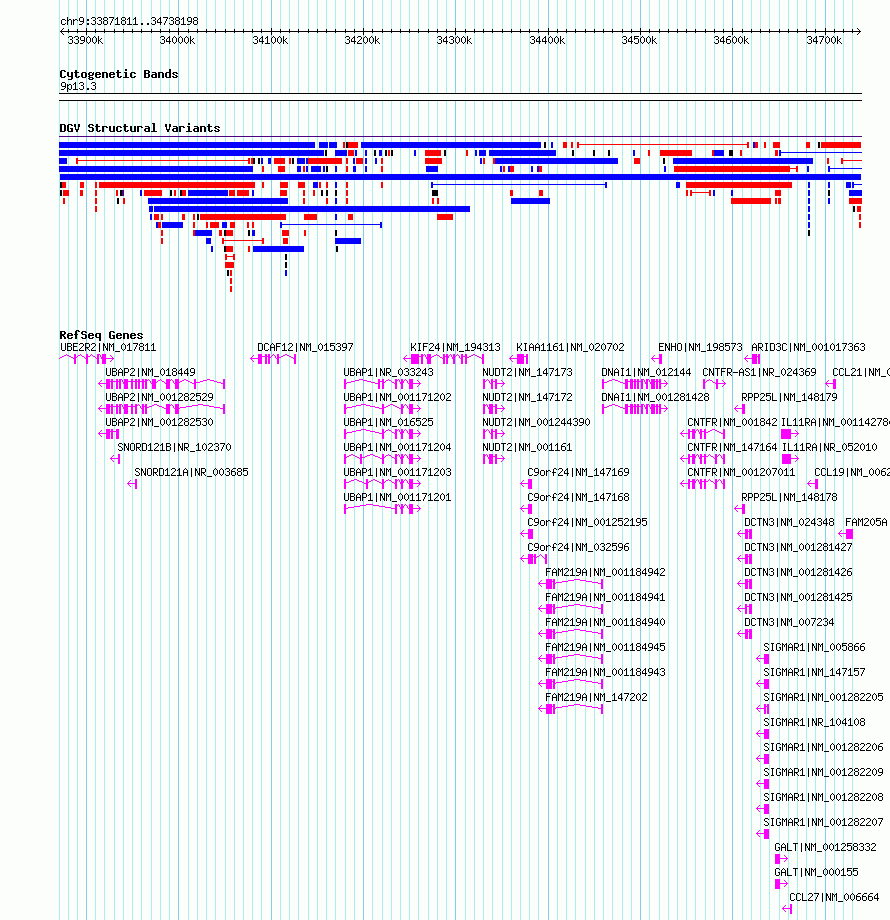Click the 34000k ruler tick label
Screen dimensions: 890x920
pos(177,40)
